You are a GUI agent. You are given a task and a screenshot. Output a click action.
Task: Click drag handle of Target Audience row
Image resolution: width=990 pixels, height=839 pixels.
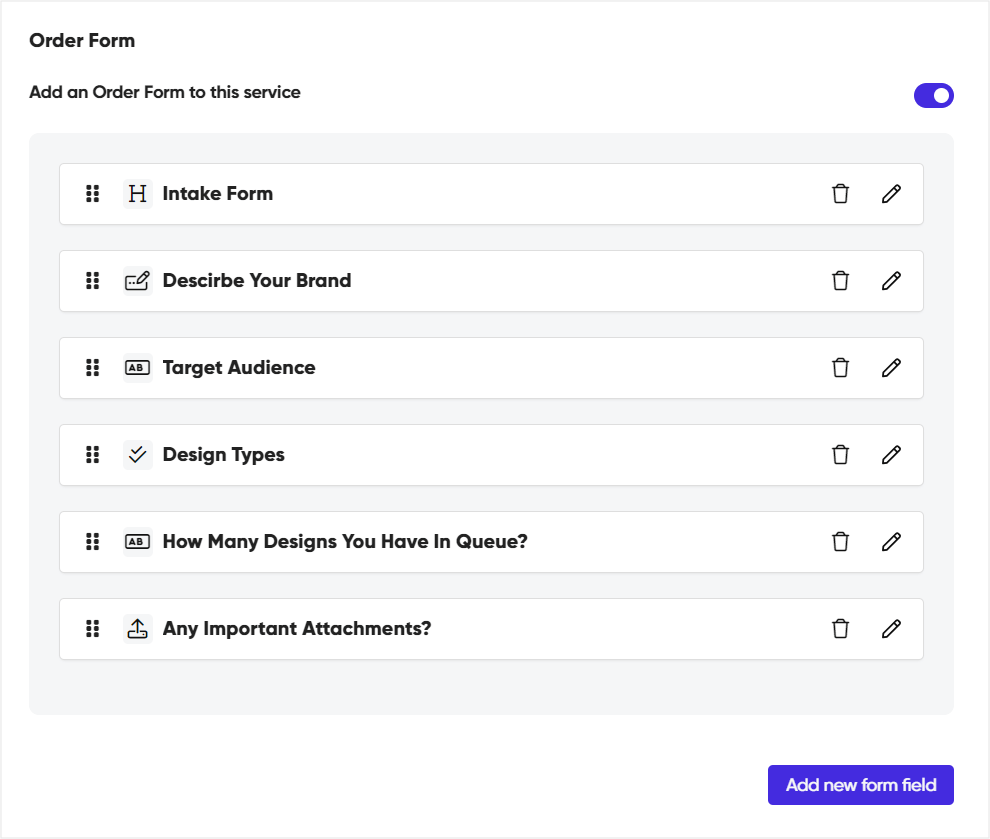[93, 368]
